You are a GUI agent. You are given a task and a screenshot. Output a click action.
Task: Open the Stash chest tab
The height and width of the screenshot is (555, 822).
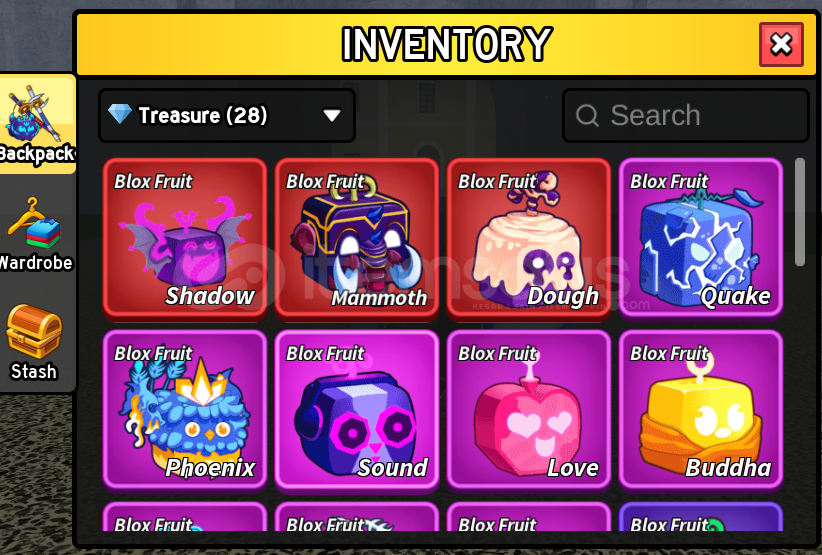(34, 343)
